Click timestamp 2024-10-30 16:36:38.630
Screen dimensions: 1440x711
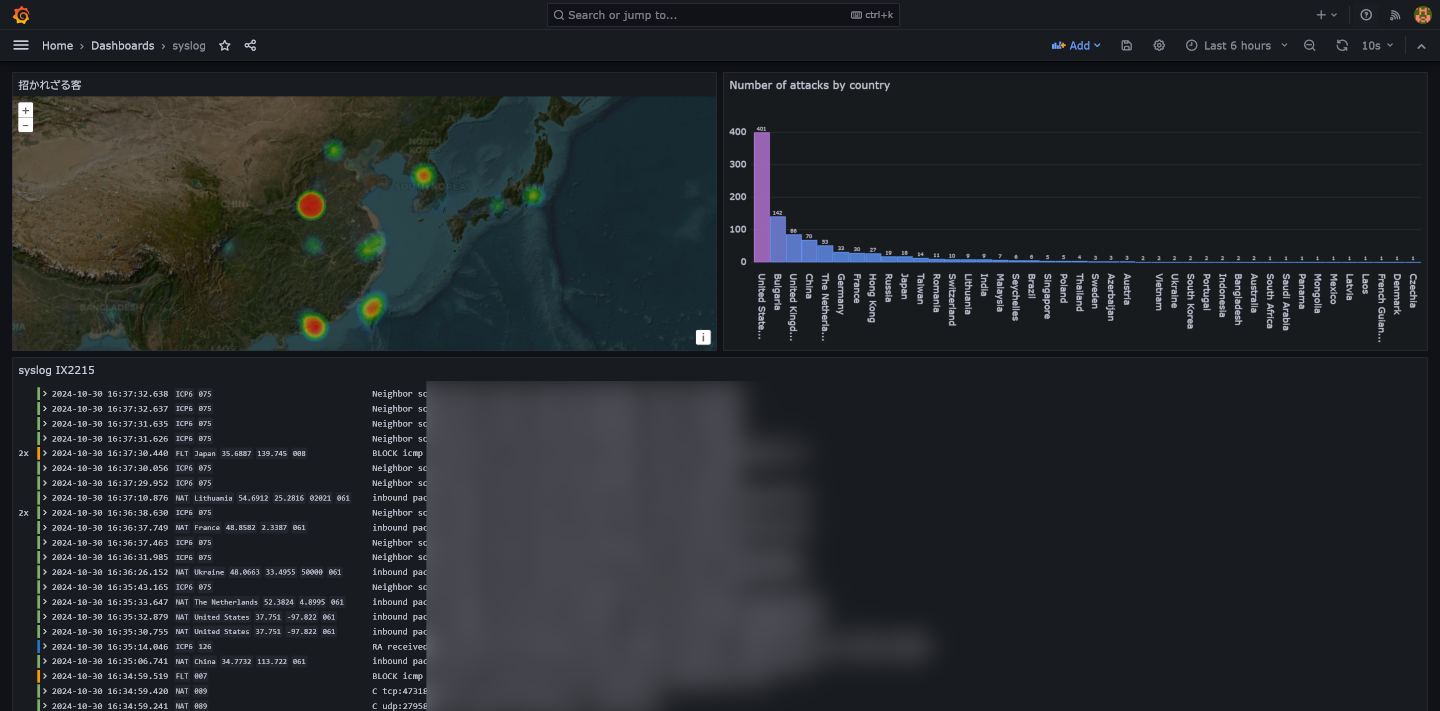pos(110,513)
